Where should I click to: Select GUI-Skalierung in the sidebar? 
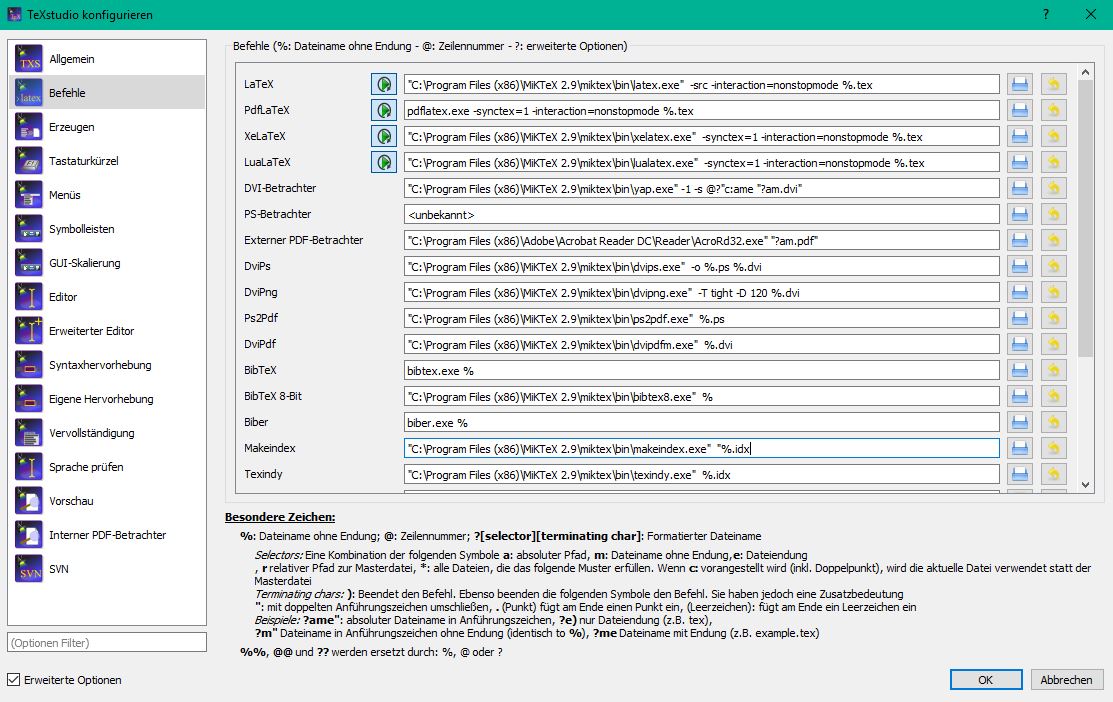tap(107, 263)
